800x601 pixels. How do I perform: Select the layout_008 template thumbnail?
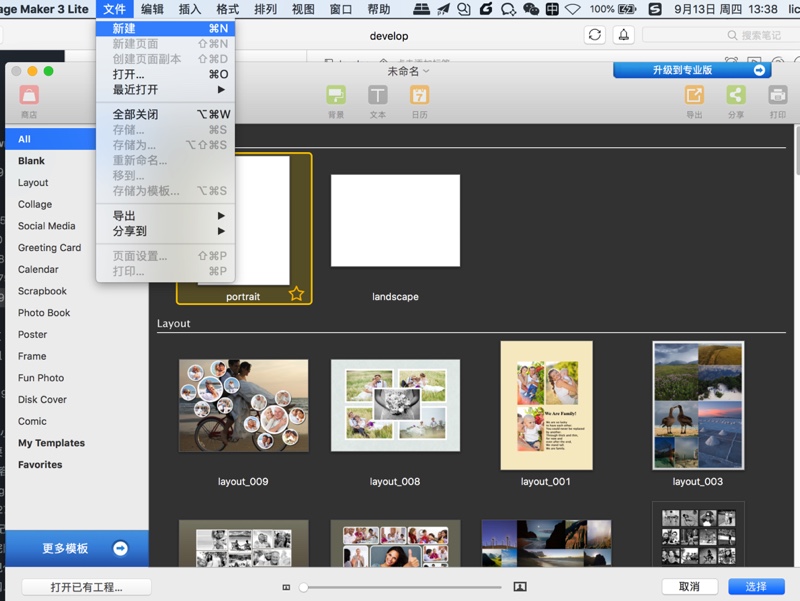pyautogui.click(x=395, y=406)
